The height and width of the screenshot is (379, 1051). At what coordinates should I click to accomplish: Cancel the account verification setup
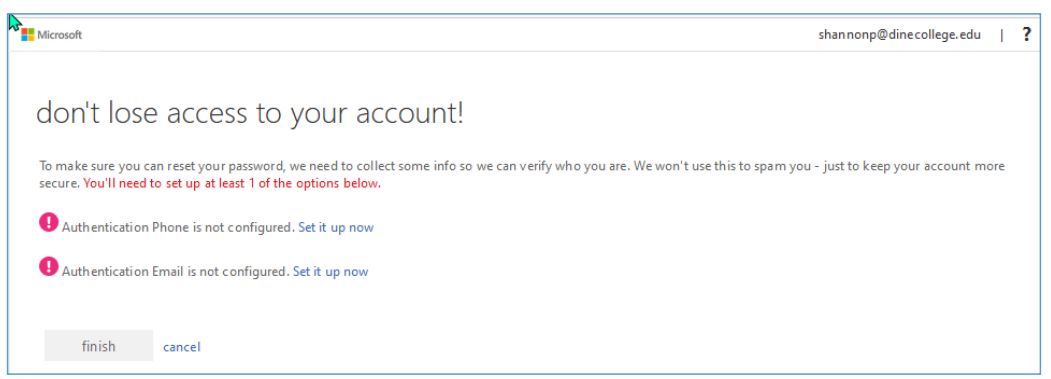click(x=182, y=347)
